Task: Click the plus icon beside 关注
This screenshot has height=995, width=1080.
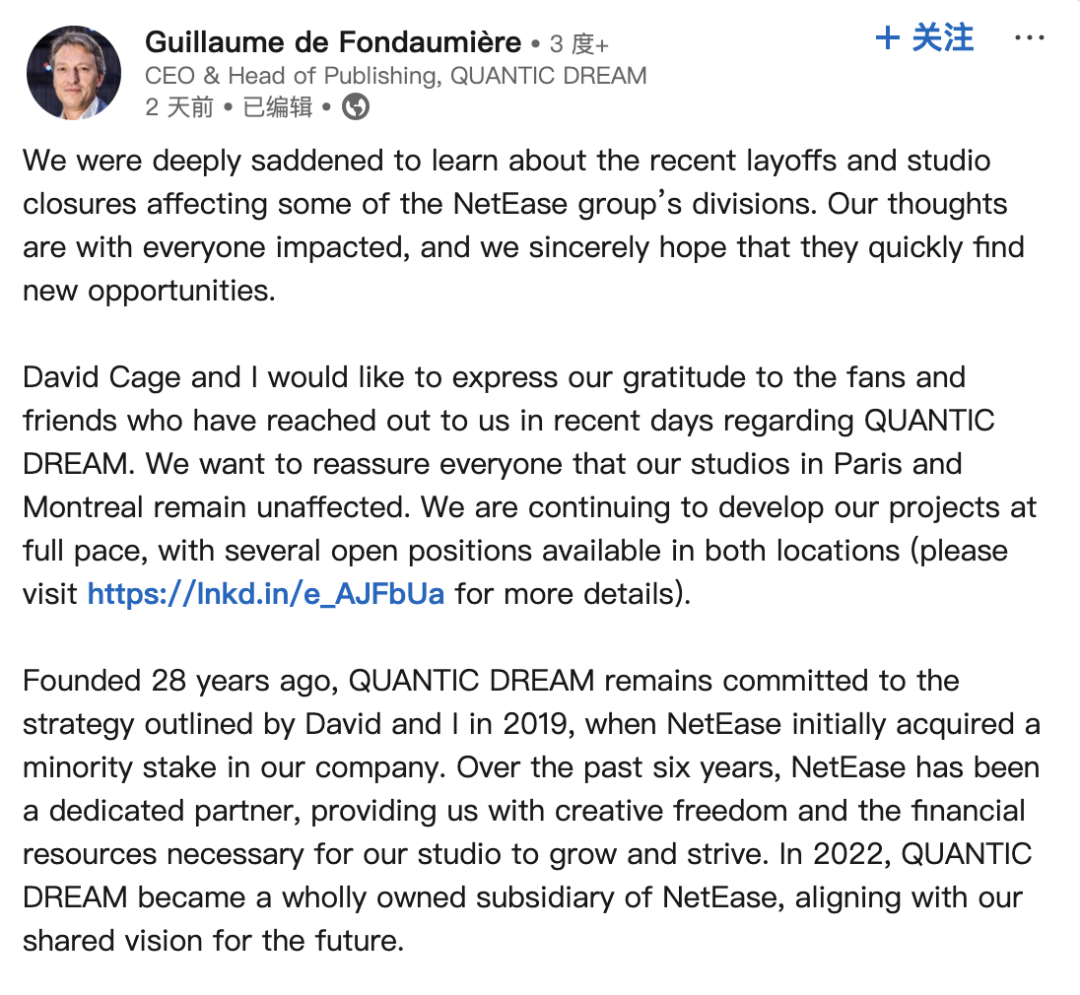Action: 888,38
